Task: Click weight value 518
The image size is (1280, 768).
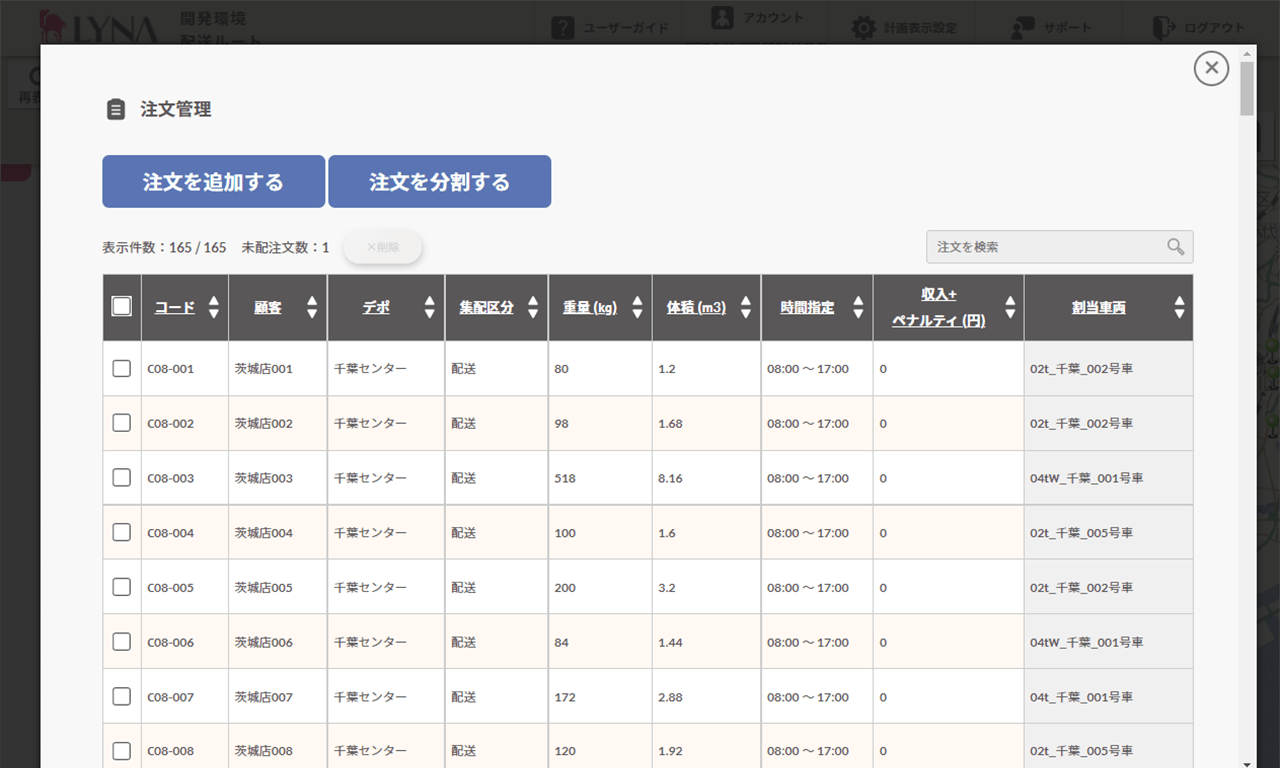Action: [x=565, y=478]
